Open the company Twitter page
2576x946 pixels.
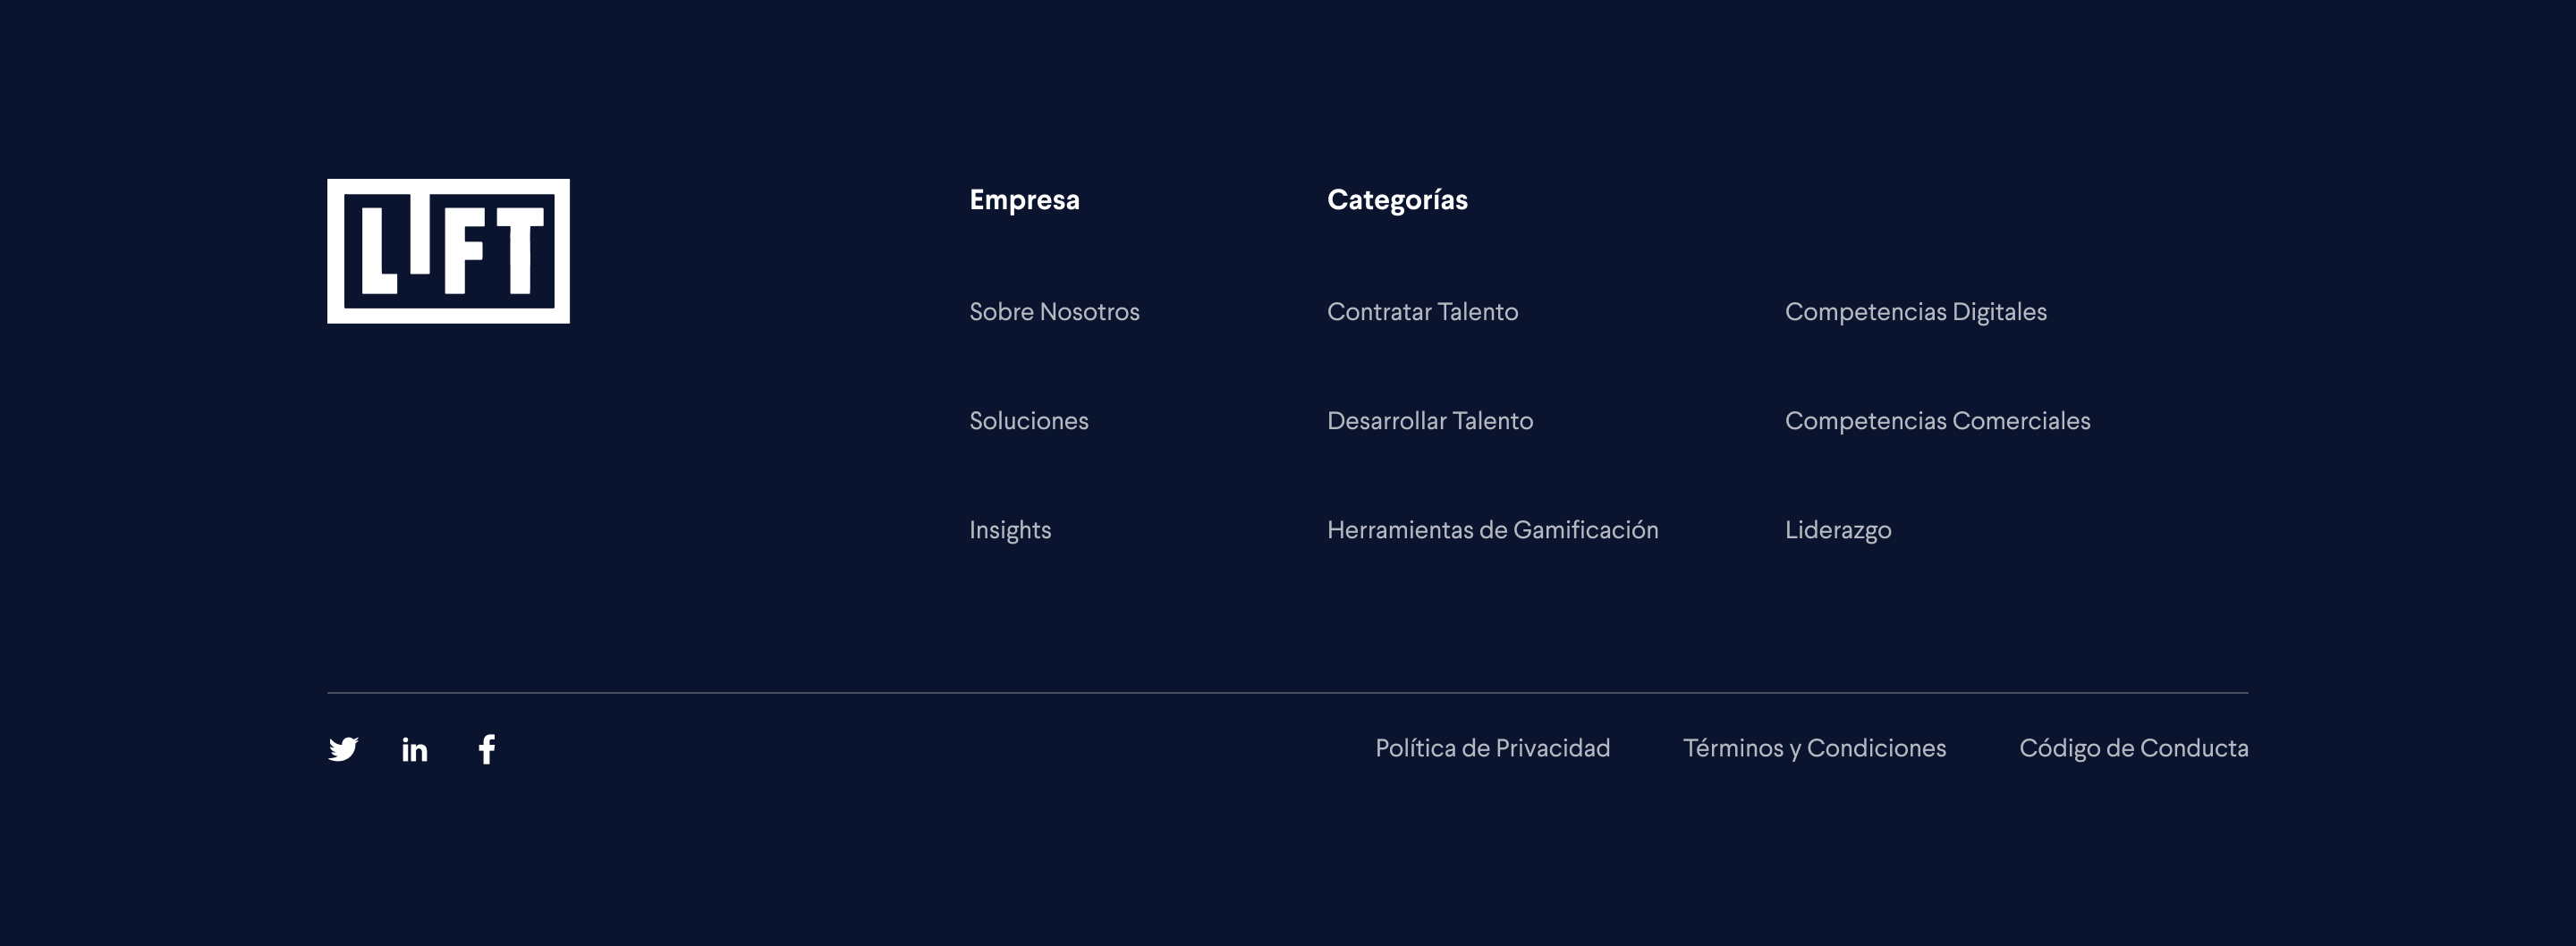click(344, 748)
